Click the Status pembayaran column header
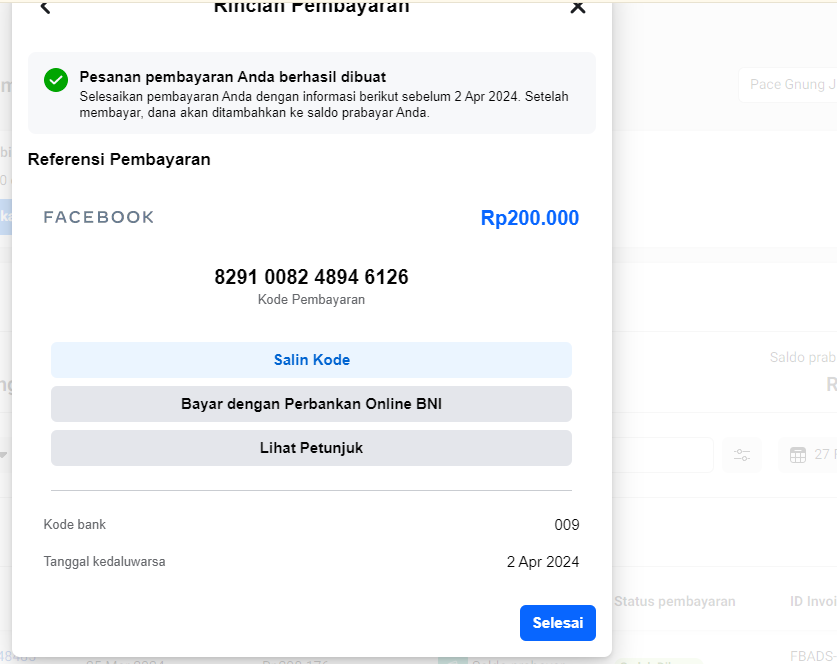Screen dimensions: 837x664 [x=675, y=601]
